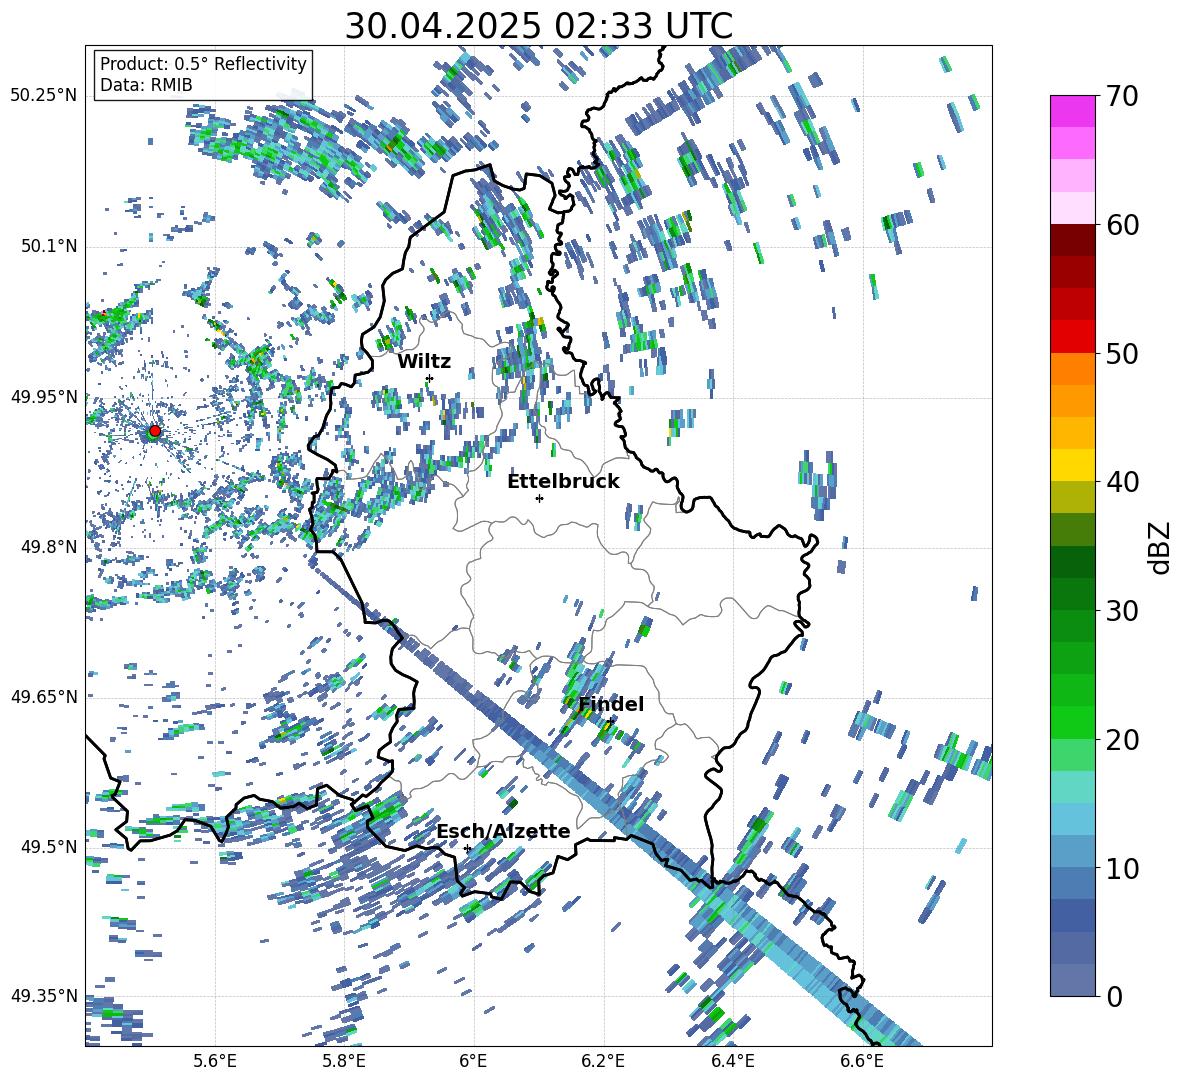The width and height of the screenshot is (1184, 1081).
Task: Click the Findel label
Action: point(611,704)
